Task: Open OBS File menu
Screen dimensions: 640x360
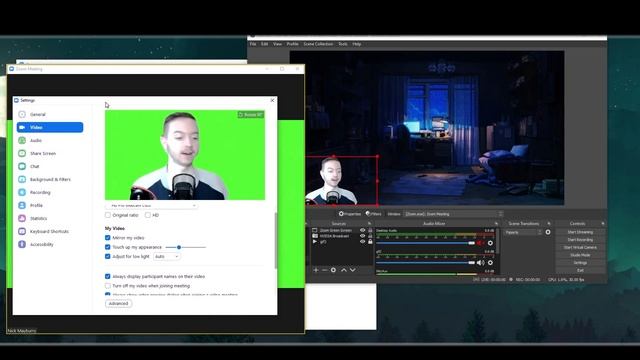Action: [253, 44]
